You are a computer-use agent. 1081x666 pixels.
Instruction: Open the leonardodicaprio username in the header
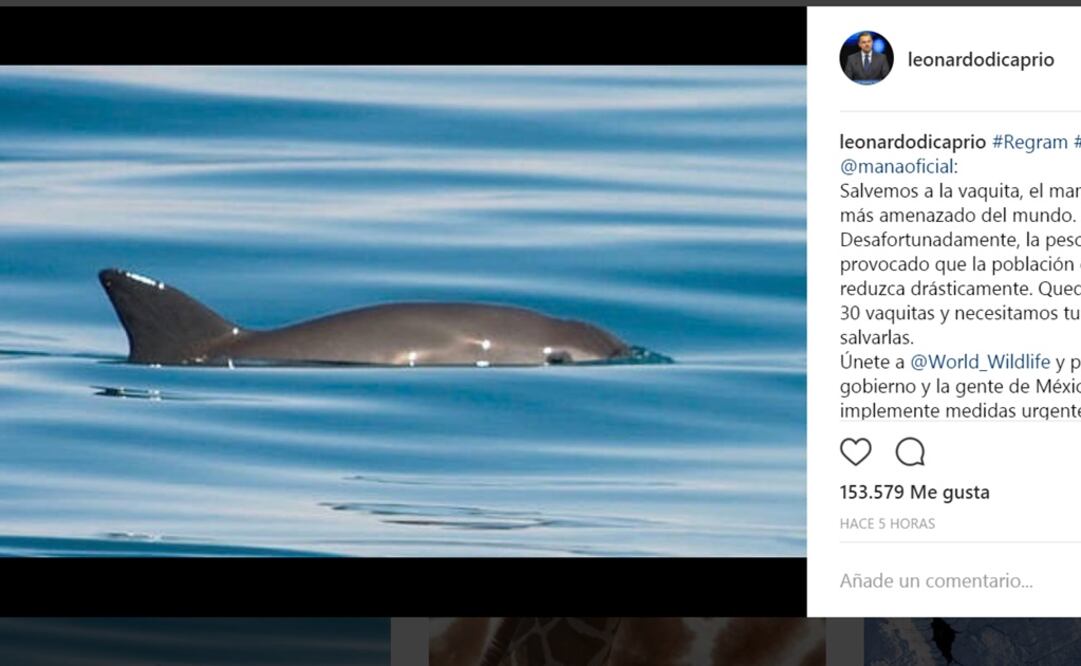[x=981, y=59]
